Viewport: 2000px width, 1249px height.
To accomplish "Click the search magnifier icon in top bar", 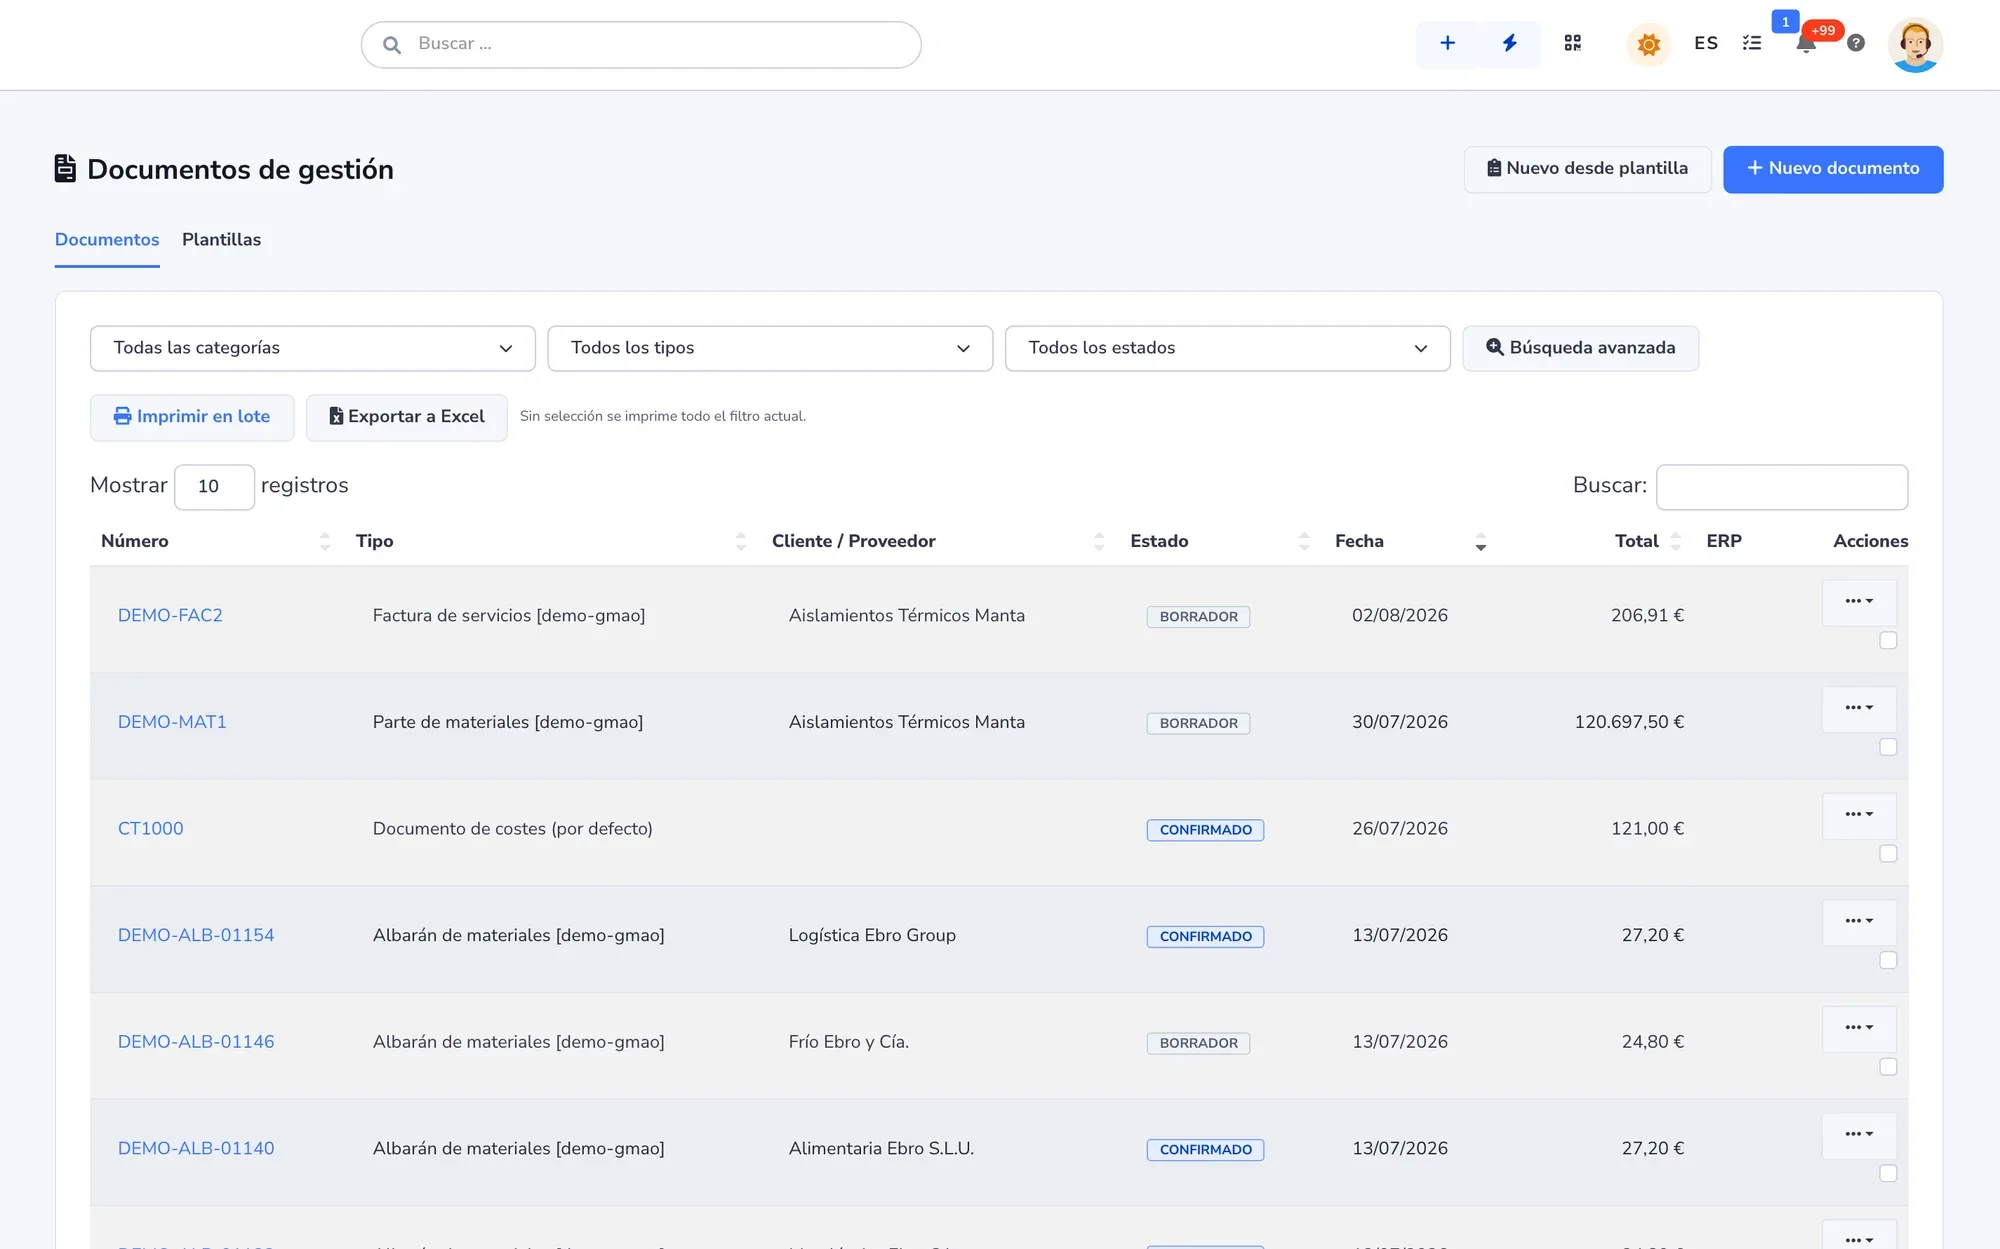I will coord(392,44).
